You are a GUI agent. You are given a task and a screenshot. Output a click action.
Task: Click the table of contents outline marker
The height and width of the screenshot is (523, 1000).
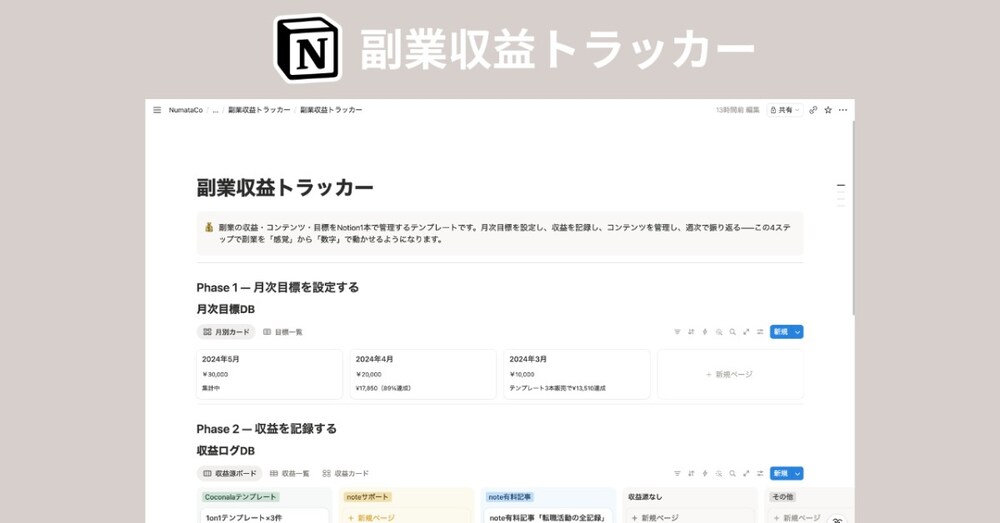pos(841,195)
